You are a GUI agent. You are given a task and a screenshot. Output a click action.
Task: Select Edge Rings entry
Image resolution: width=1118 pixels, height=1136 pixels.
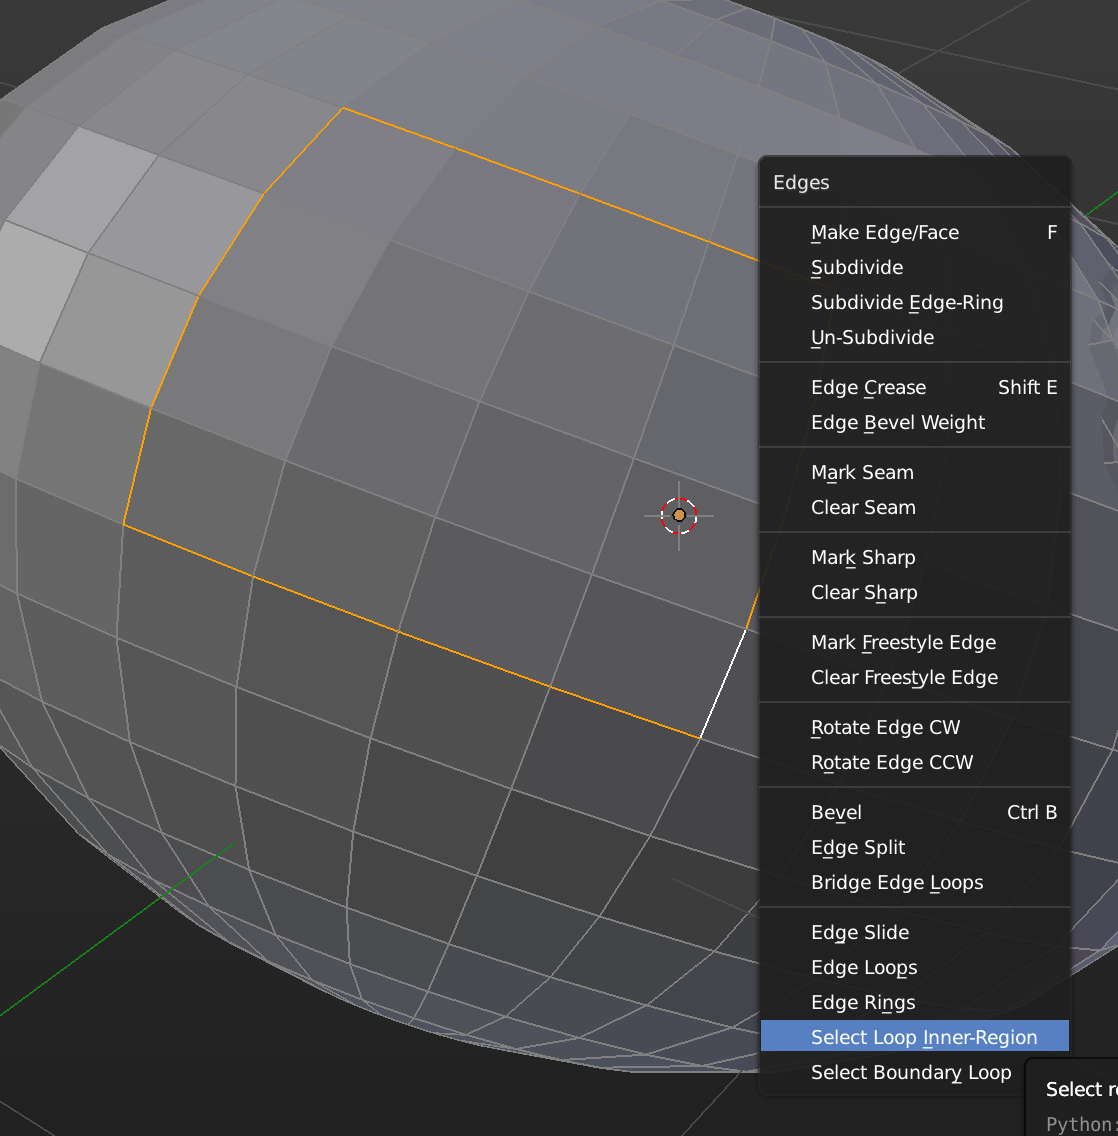[x=914, y=1003]
